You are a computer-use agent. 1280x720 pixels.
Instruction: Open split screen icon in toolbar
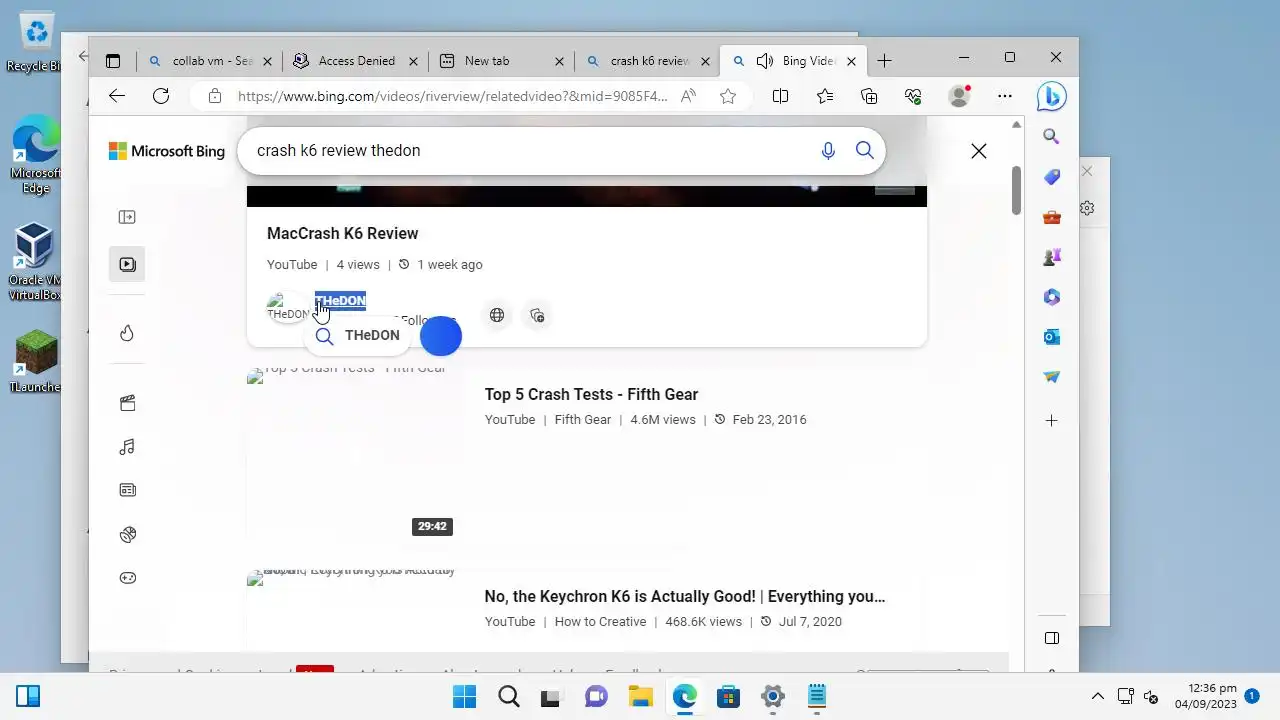click(780, 96)
